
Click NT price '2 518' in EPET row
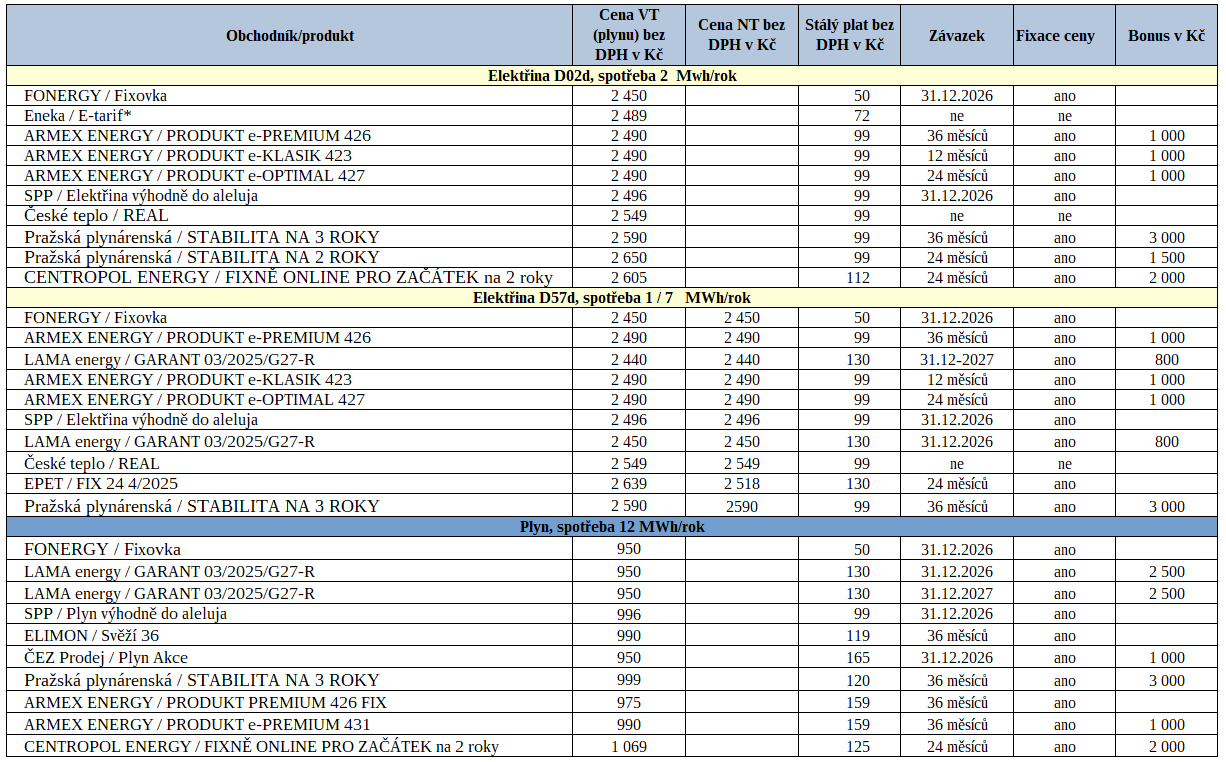tap(741, 484)
